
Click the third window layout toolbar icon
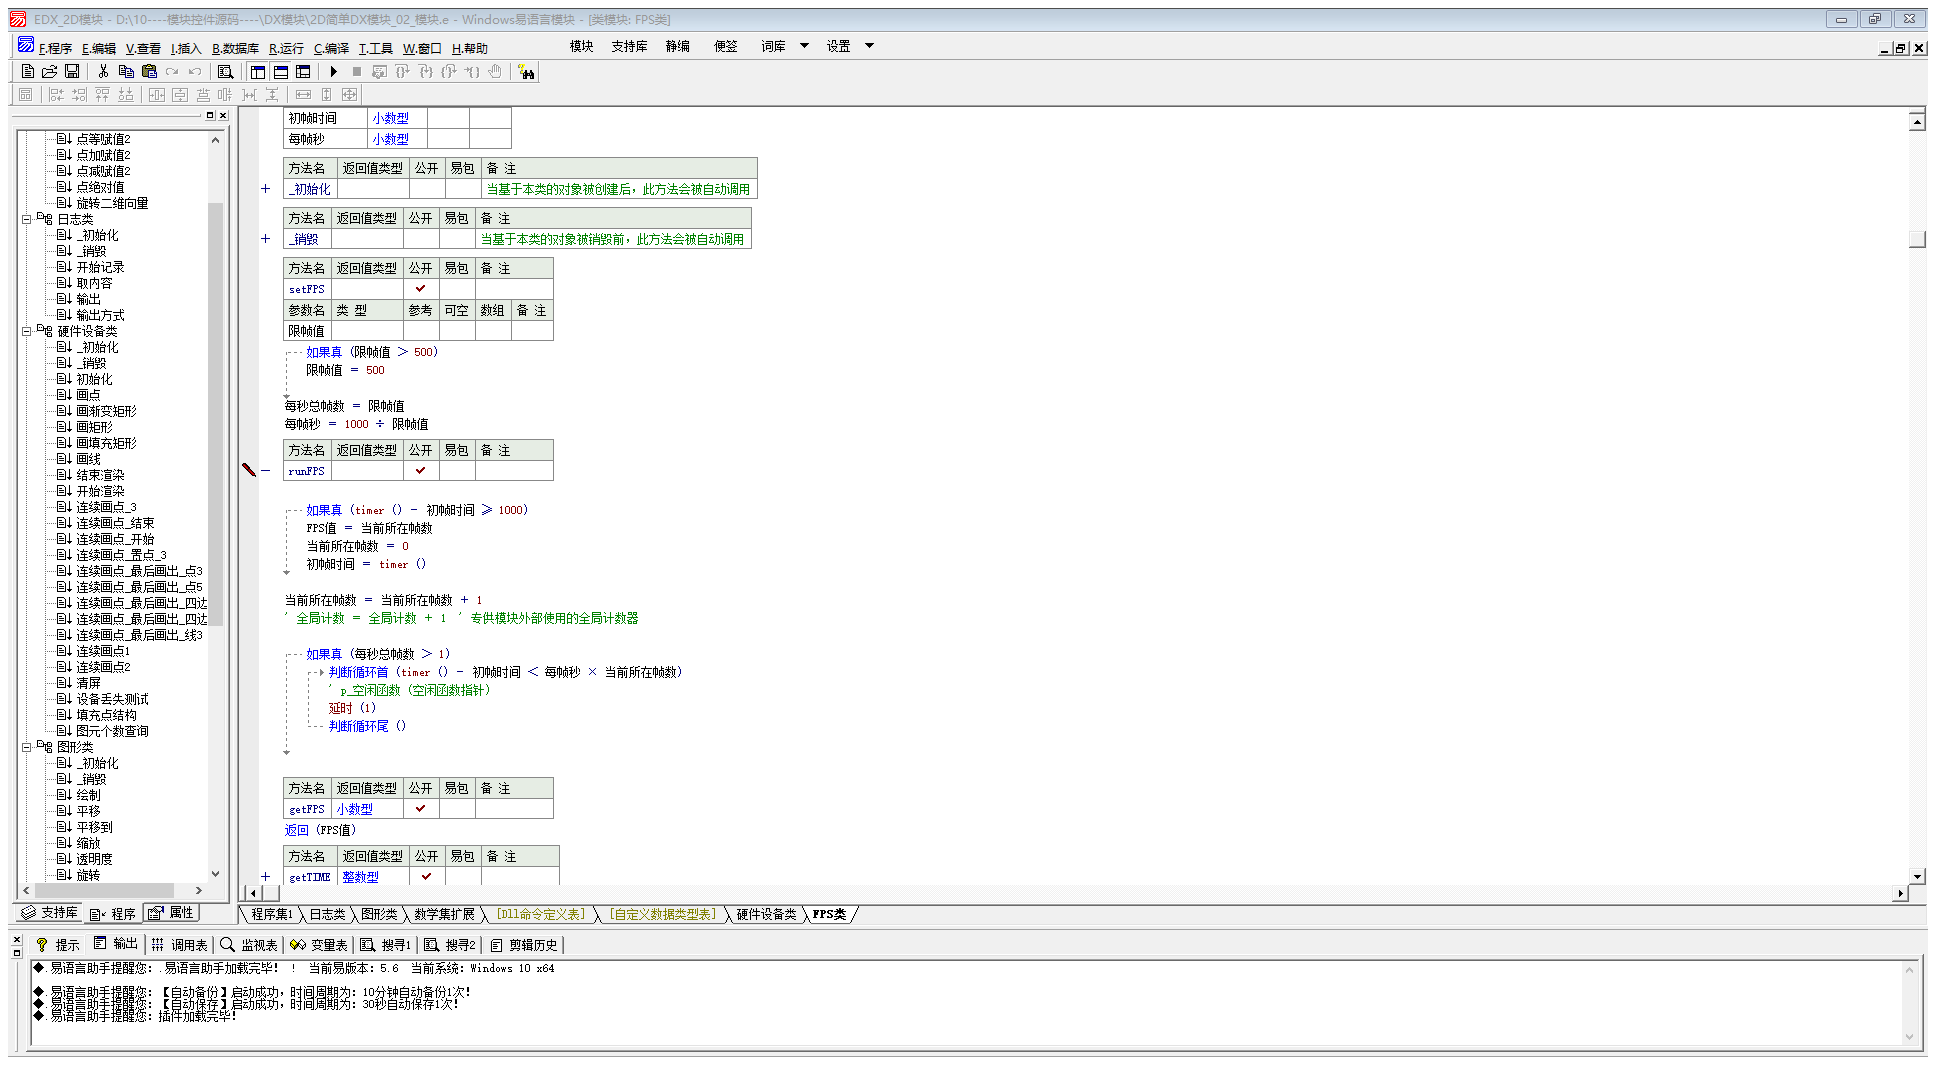point(303,71)
